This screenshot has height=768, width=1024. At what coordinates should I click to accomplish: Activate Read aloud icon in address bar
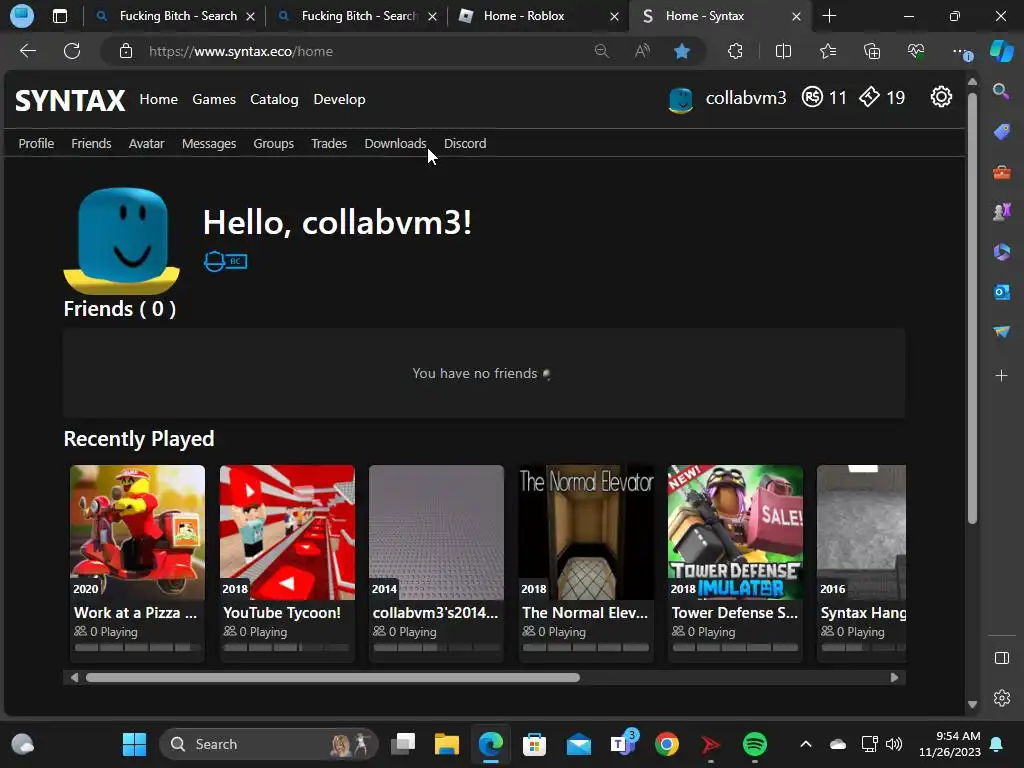pyautogui.click(x=643, y=51)
